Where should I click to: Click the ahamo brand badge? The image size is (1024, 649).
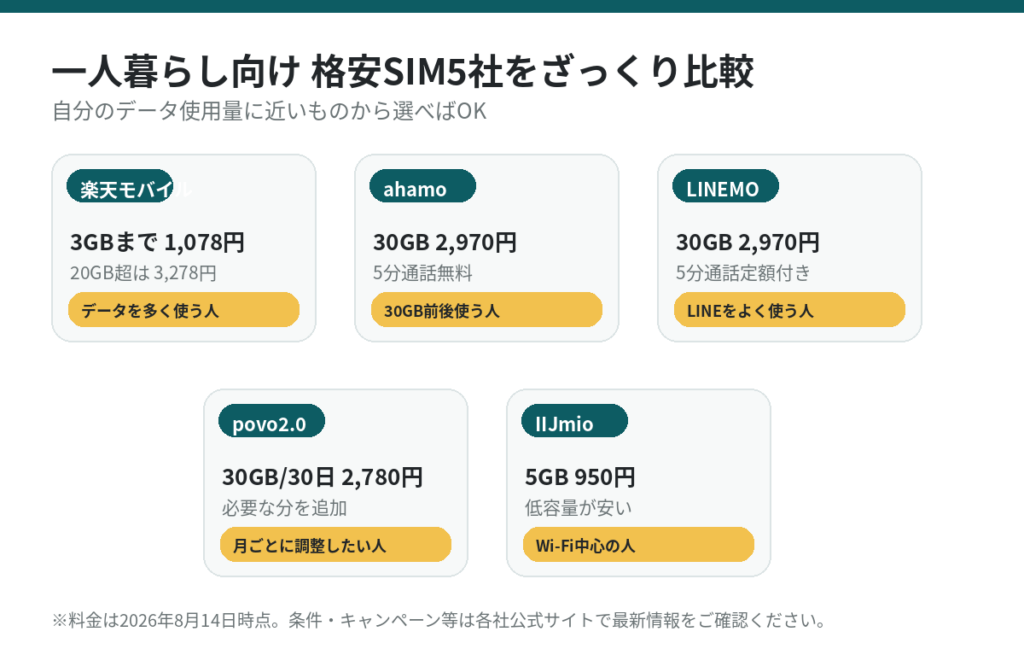click(423, 186)
